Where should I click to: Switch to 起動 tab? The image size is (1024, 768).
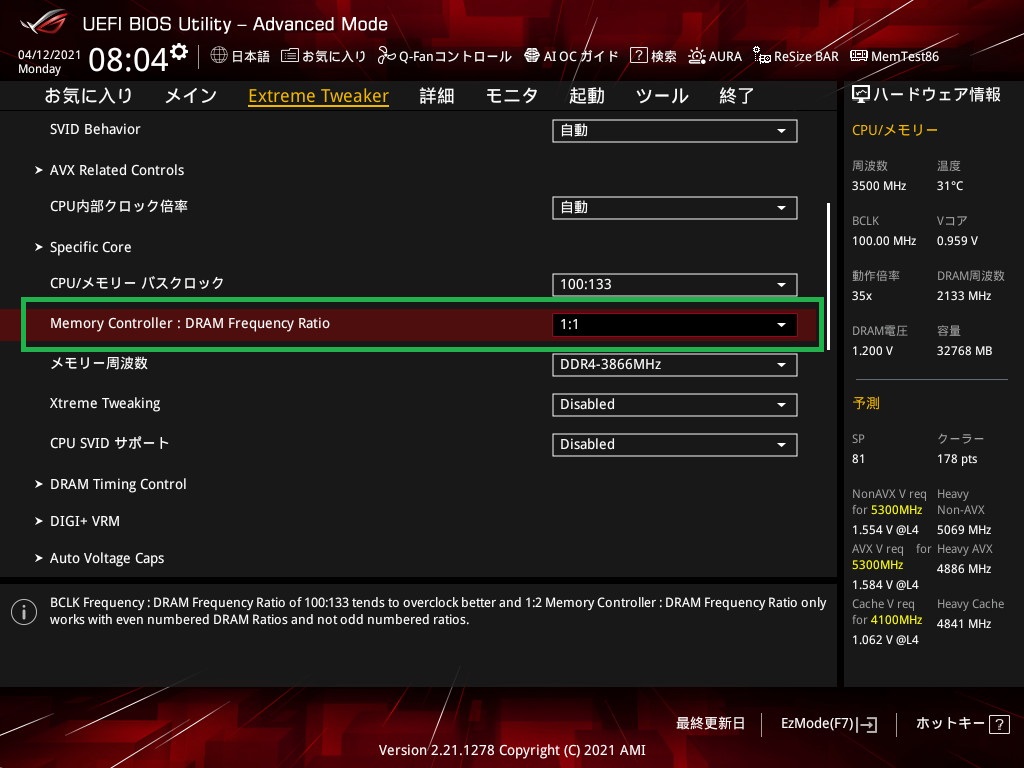(x=586, y=96)
